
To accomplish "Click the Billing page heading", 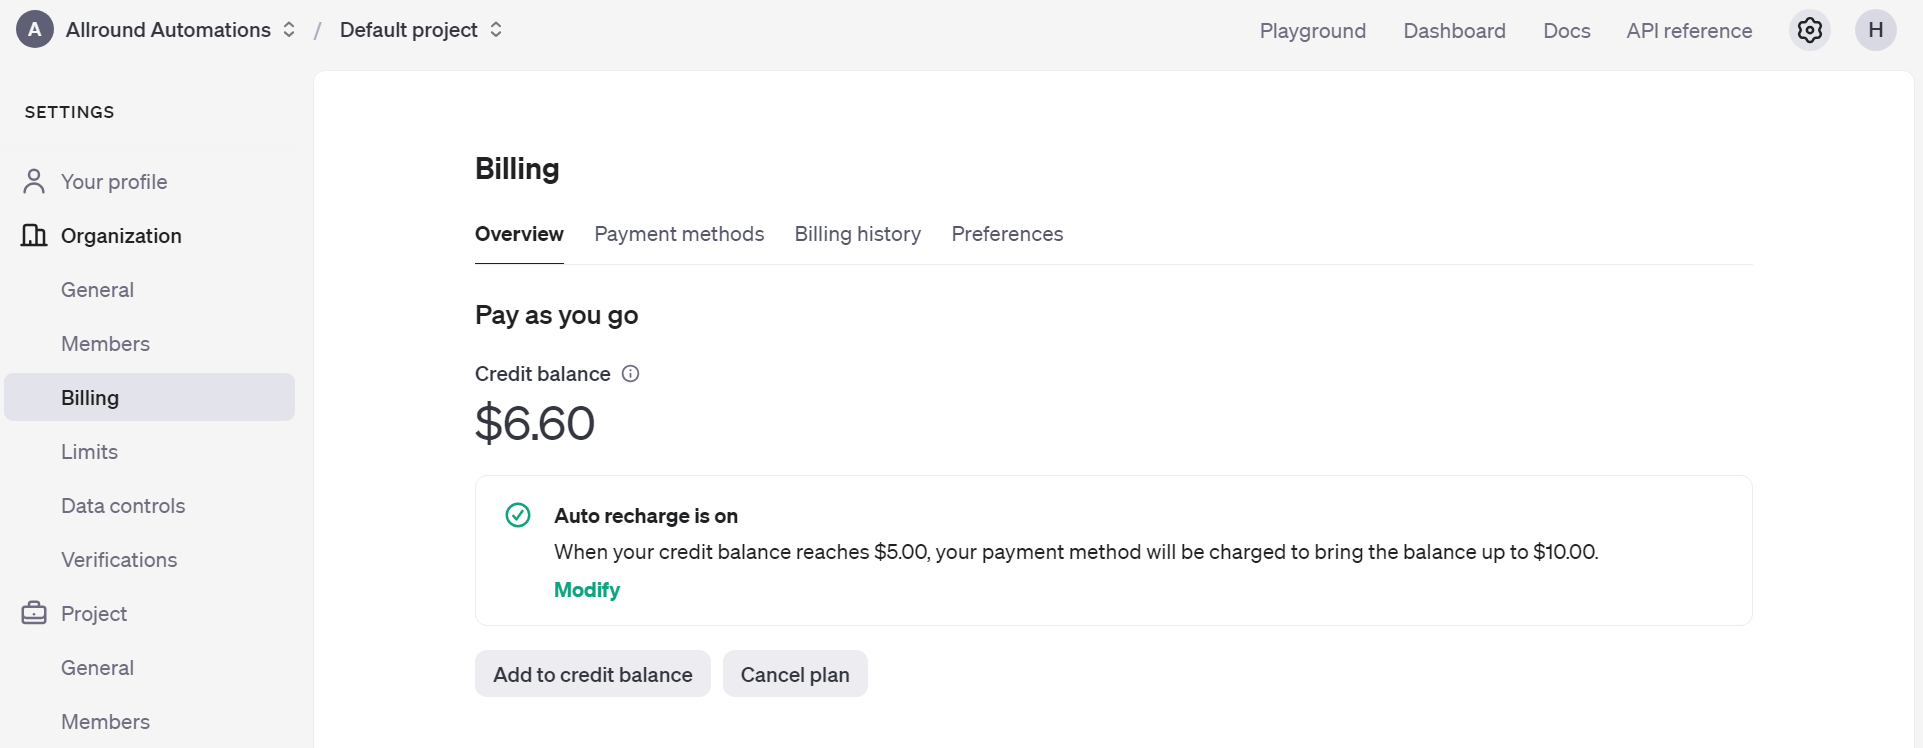I will [x=517, y=168].
